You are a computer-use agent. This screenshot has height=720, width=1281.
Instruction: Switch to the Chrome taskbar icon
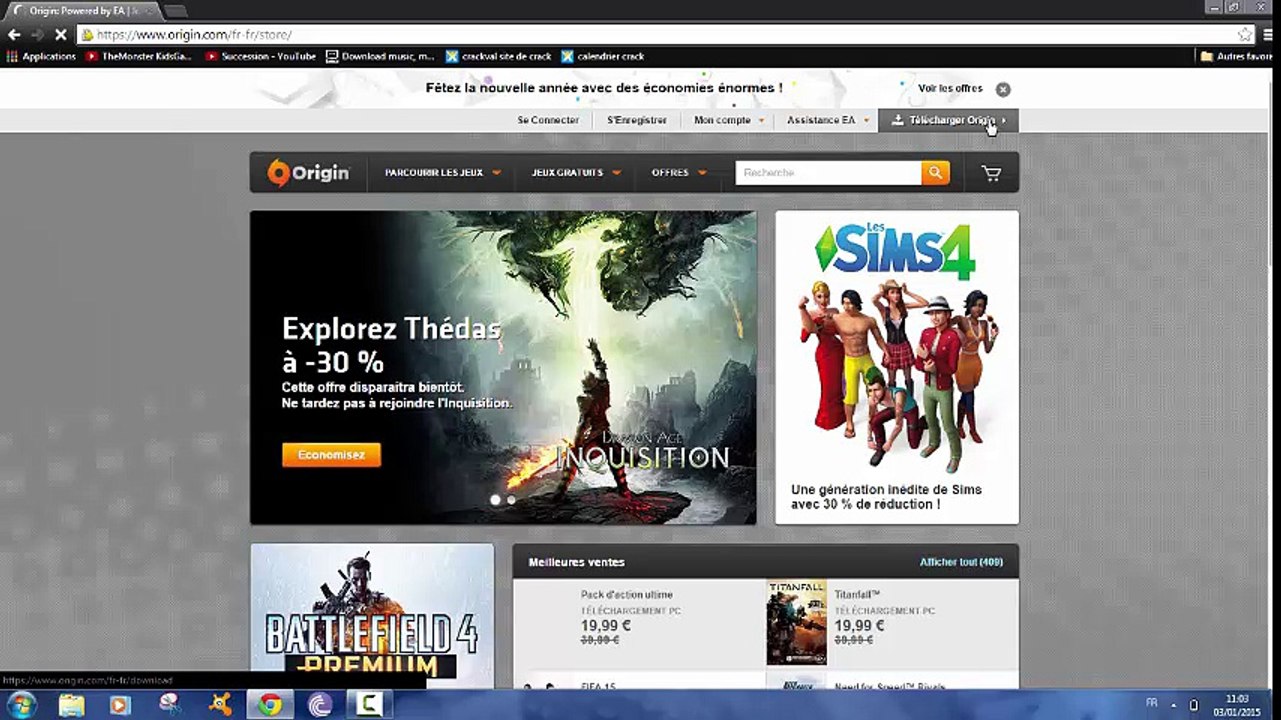[x=270, y=704]
